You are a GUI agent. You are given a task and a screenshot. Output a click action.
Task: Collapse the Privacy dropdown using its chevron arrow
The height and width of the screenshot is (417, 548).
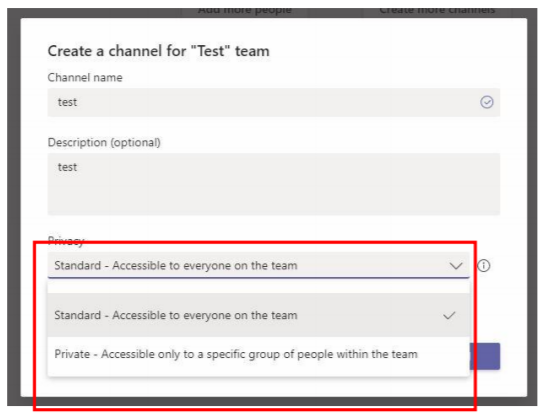click(456, 266)
